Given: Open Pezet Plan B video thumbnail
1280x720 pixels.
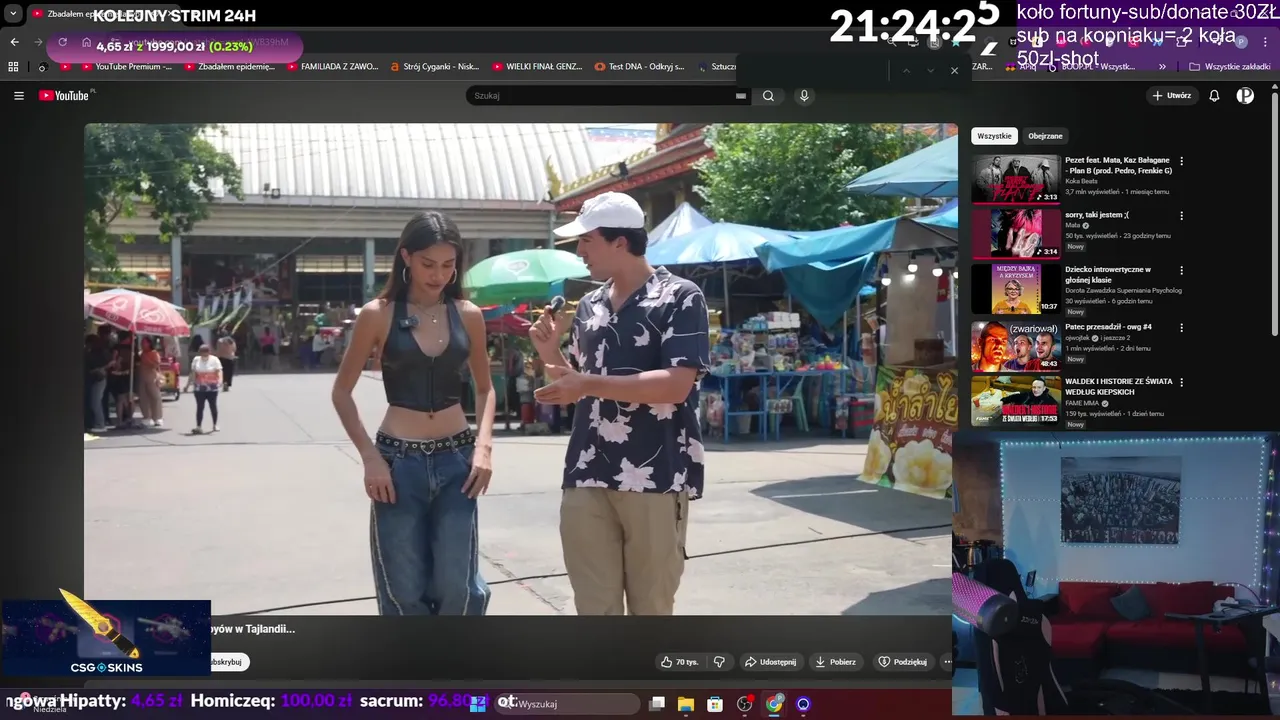Looking at the screenshot, I should click(x=1016, y=178).
